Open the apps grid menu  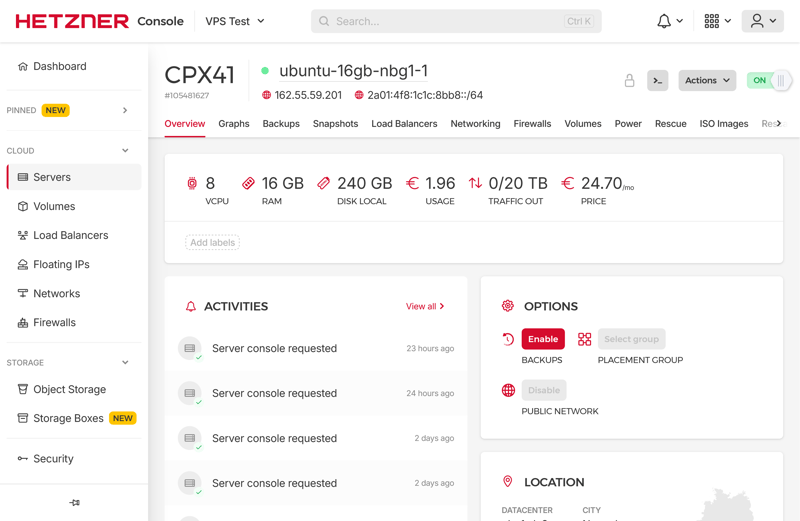point(712,21)
